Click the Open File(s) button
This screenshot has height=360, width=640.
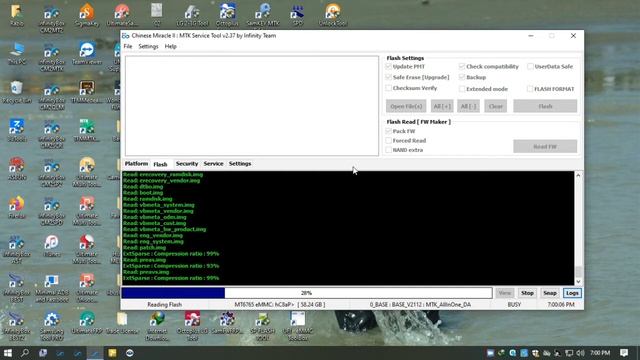tap(406, 106)
